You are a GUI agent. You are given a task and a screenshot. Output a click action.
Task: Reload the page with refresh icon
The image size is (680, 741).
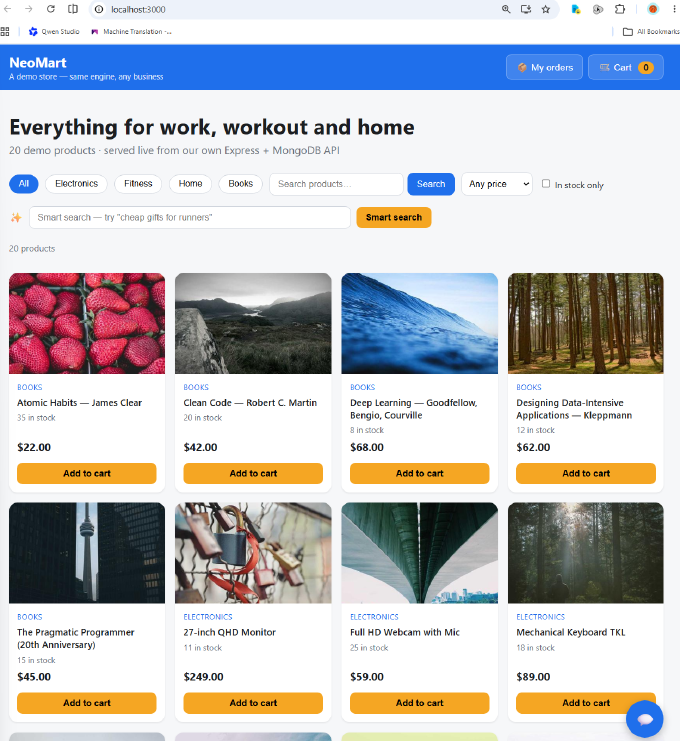[x=51, y=9]
